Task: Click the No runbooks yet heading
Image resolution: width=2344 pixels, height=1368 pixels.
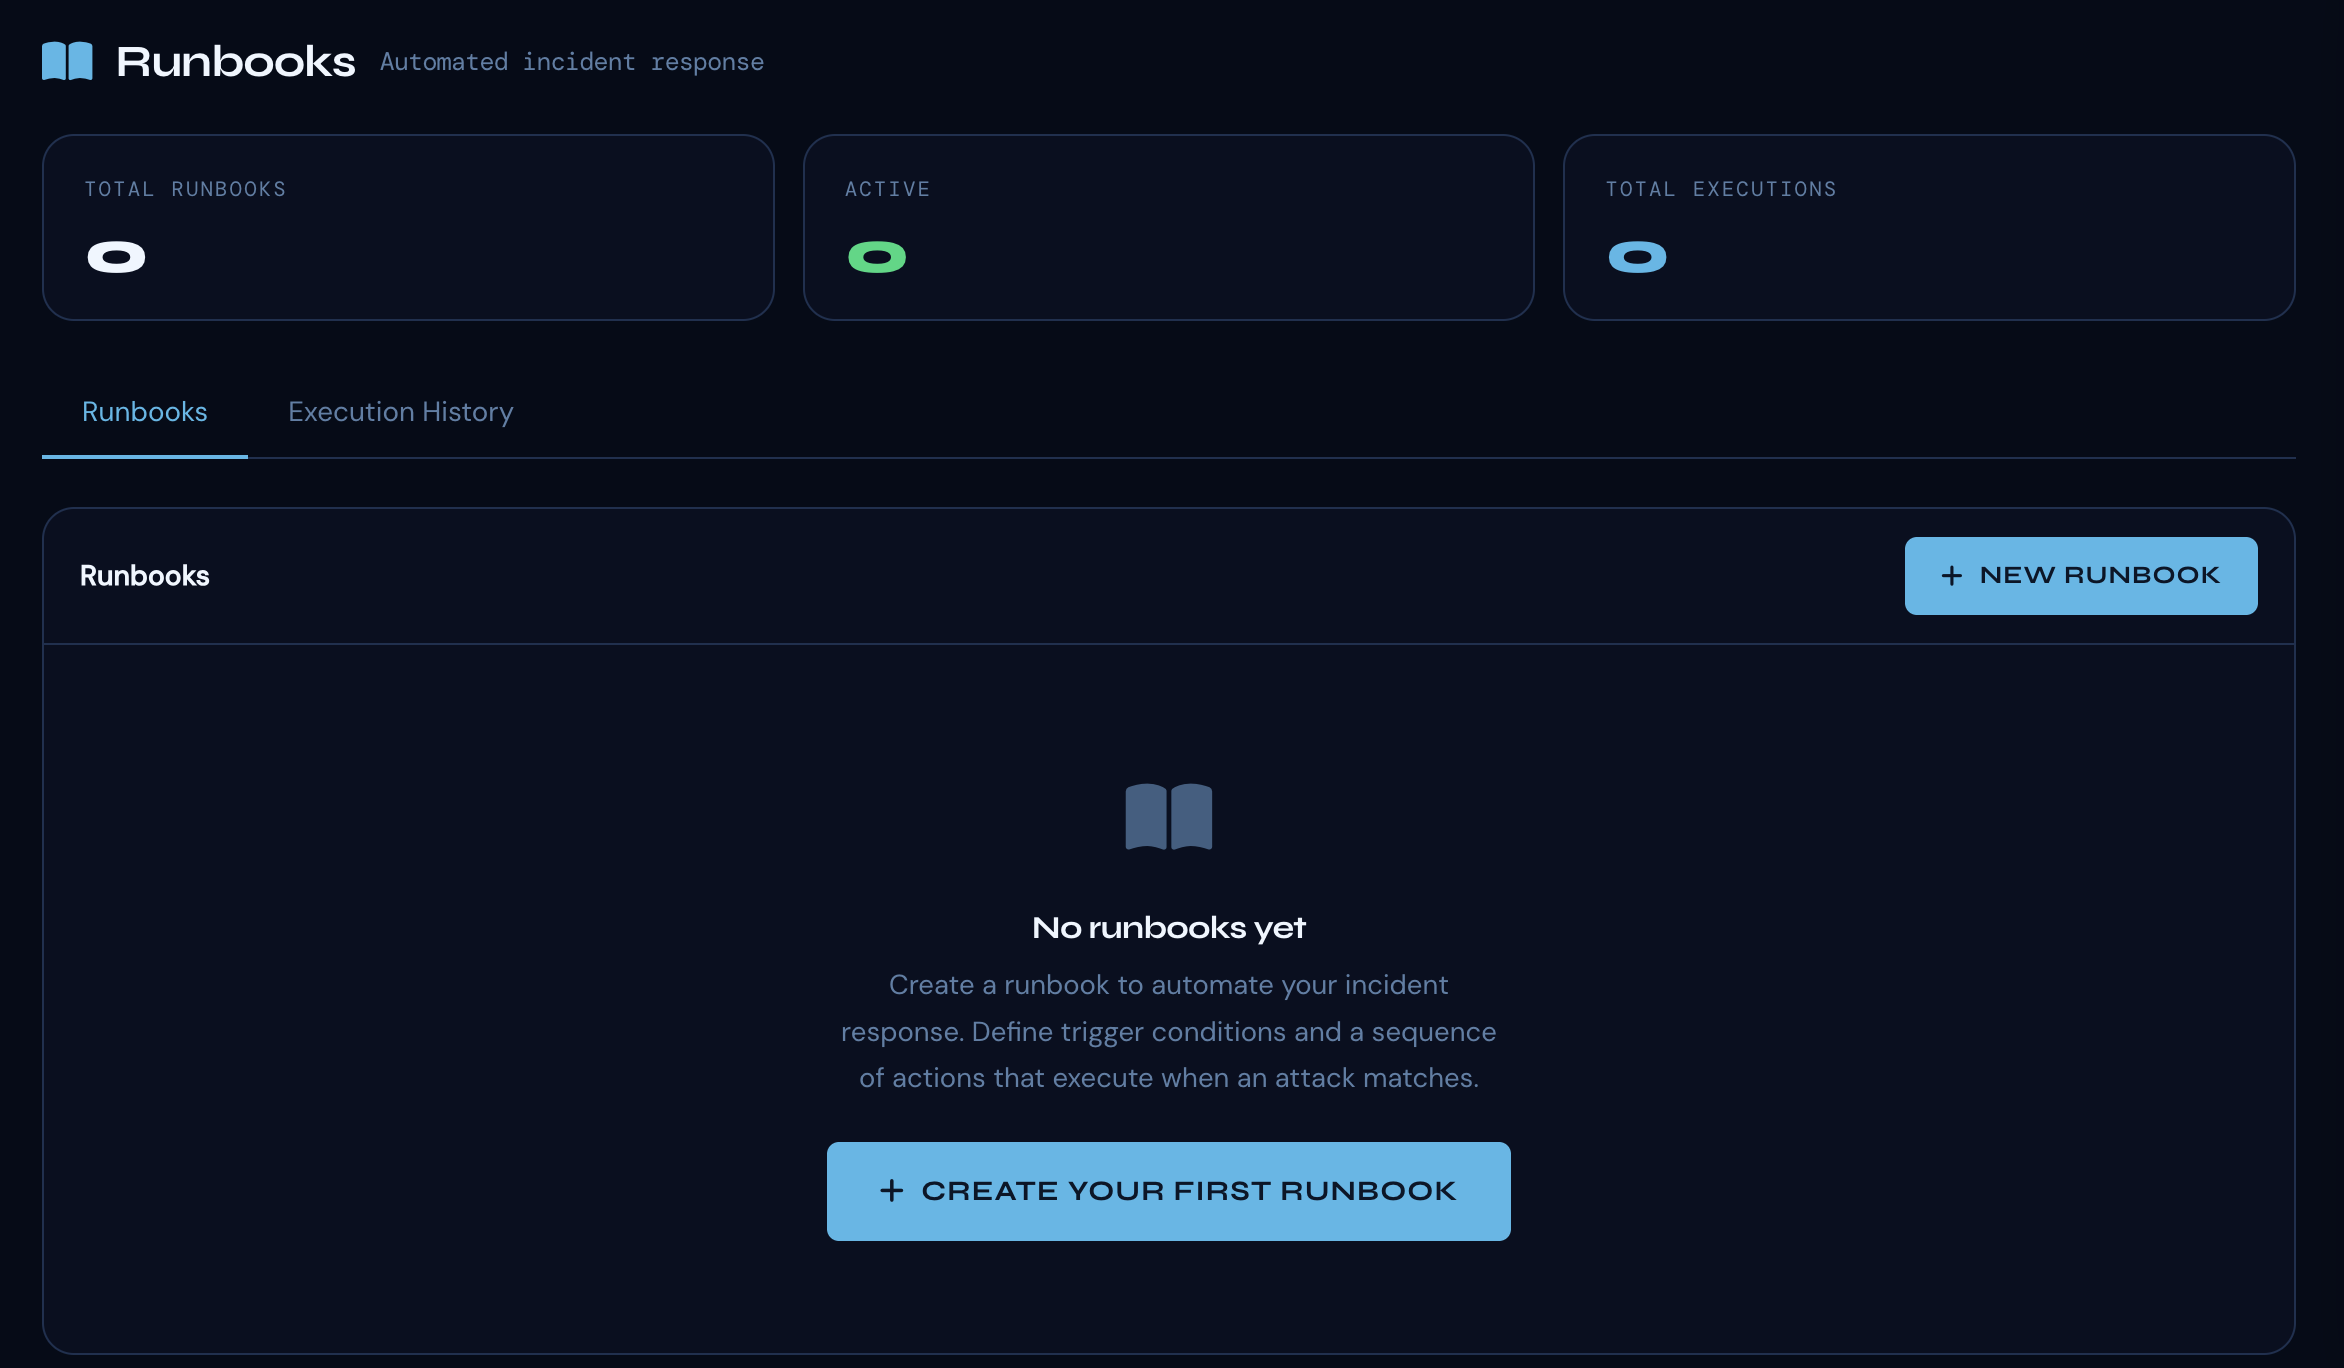Action: pyautogui.click(x=1168, y=927)
